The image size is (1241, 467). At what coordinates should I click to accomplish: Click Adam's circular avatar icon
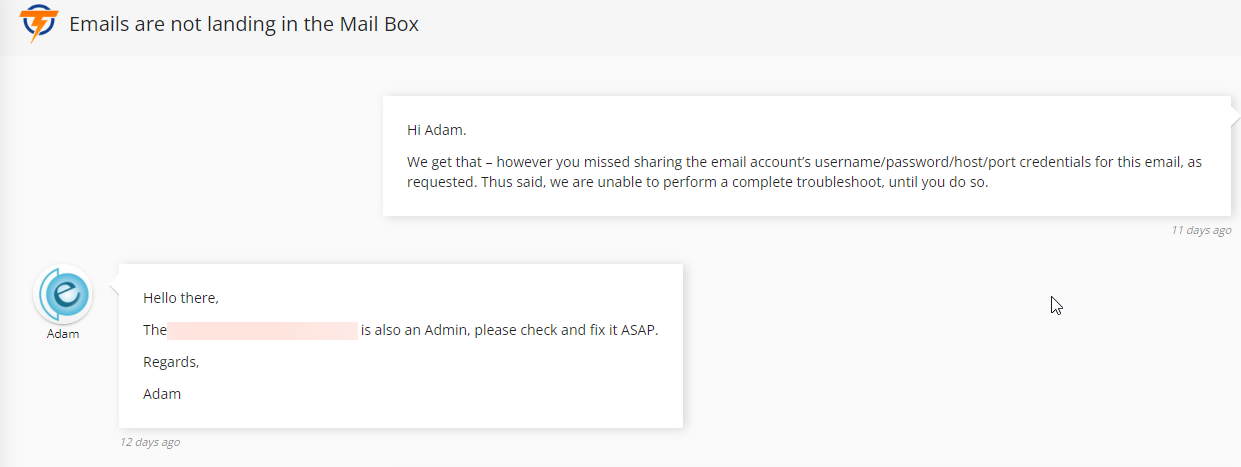[63, 295]
